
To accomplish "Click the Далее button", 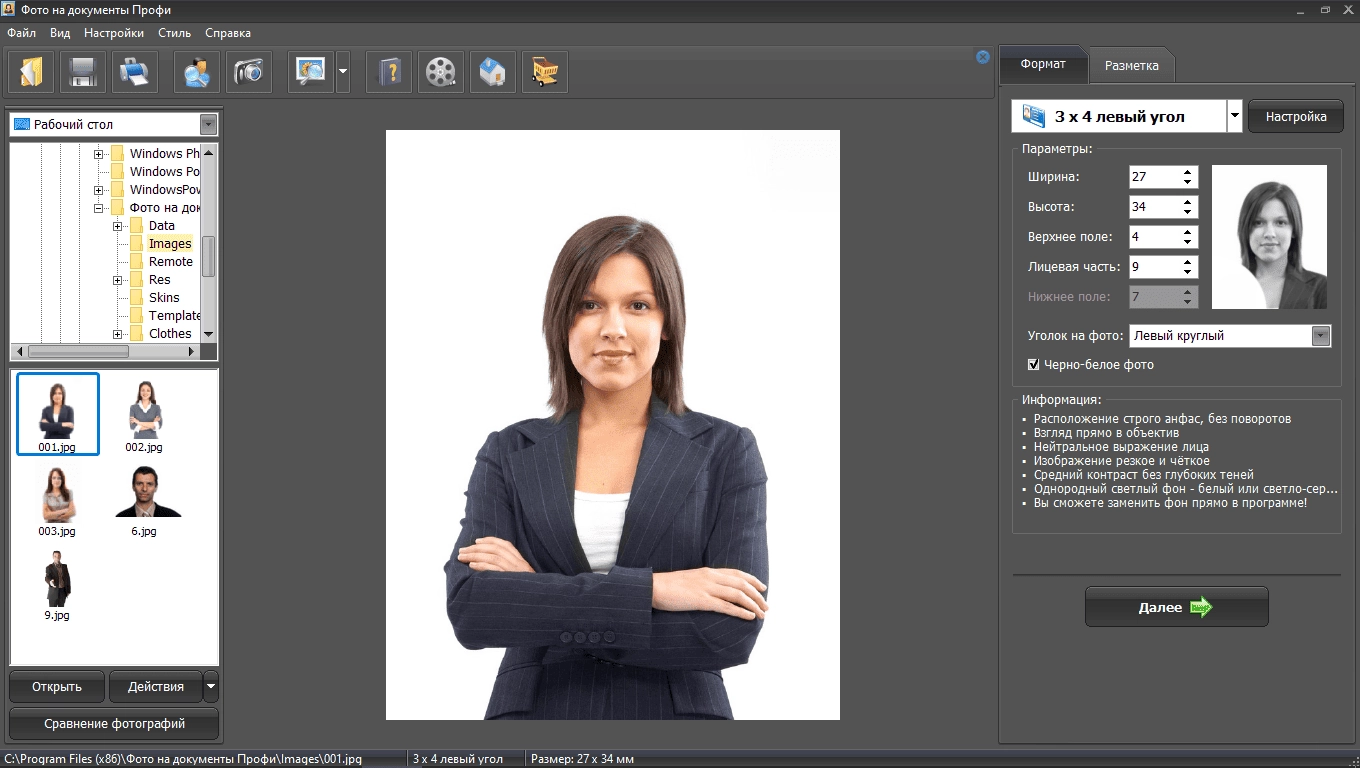I will pyautogui.click(x=1176, y=607).
